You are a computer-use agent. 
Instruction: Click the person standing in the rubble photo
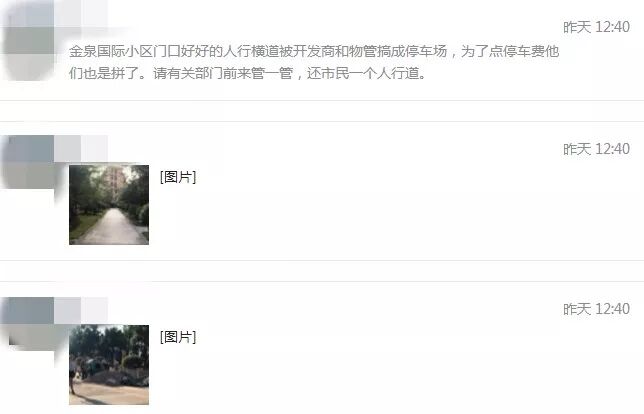[x=73, y=377]
